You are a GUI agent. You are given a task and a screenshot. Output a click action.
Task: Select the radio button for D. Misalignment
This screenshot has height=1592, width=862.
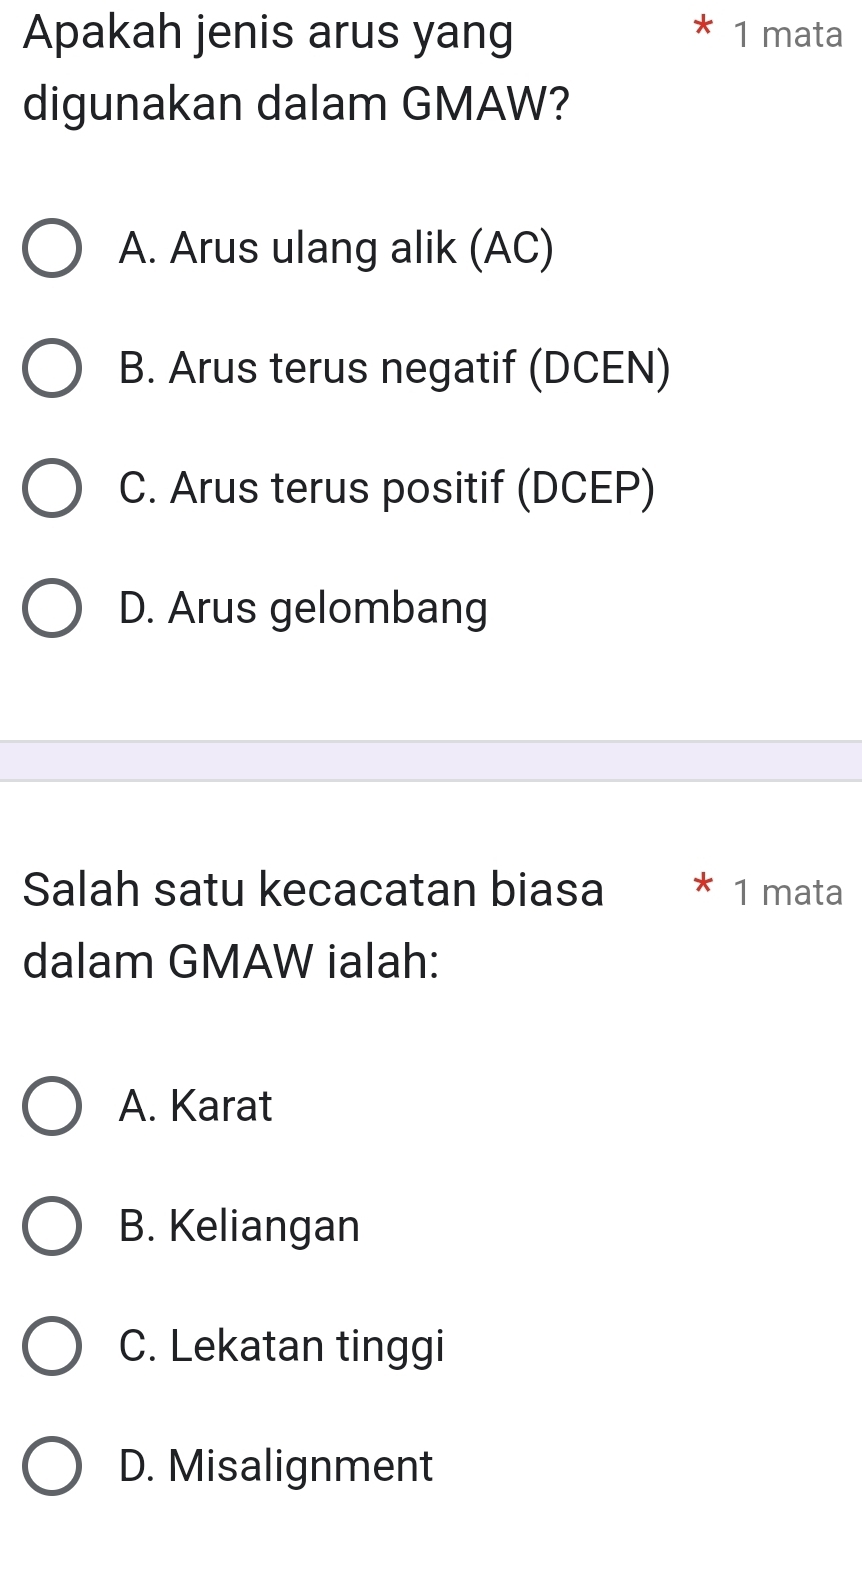(x=52, y=1466)
